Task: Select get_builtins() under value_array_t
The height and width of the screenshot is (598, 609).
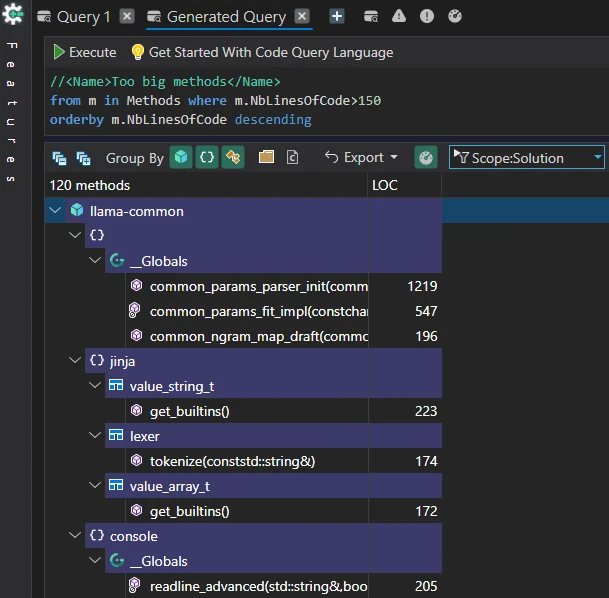Action: click(x=284, y=511)
